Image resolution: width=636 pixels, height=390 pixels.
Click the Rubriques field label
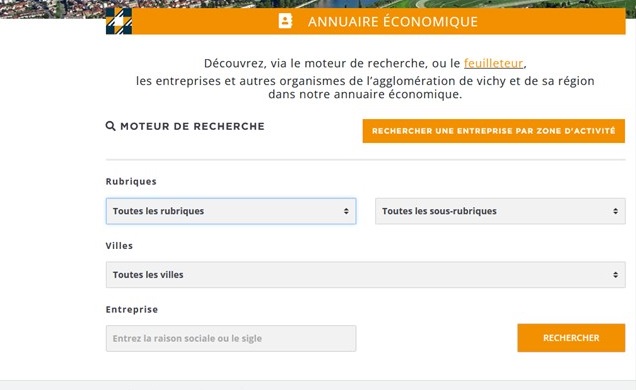[131, 181]
